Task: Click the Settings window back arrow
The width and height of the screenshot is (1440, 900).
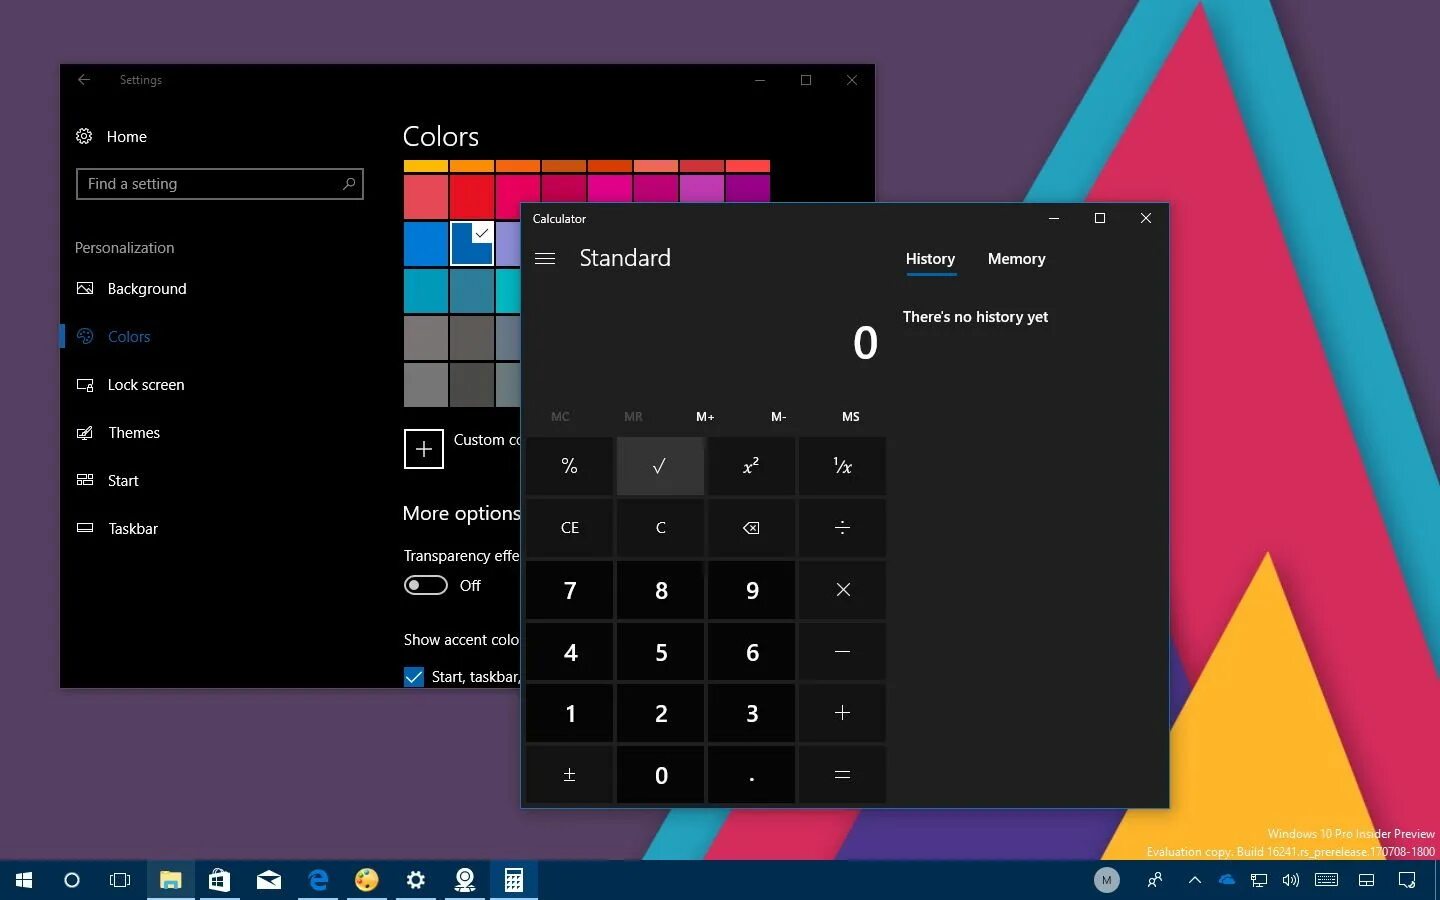Action: click(84, 80)
